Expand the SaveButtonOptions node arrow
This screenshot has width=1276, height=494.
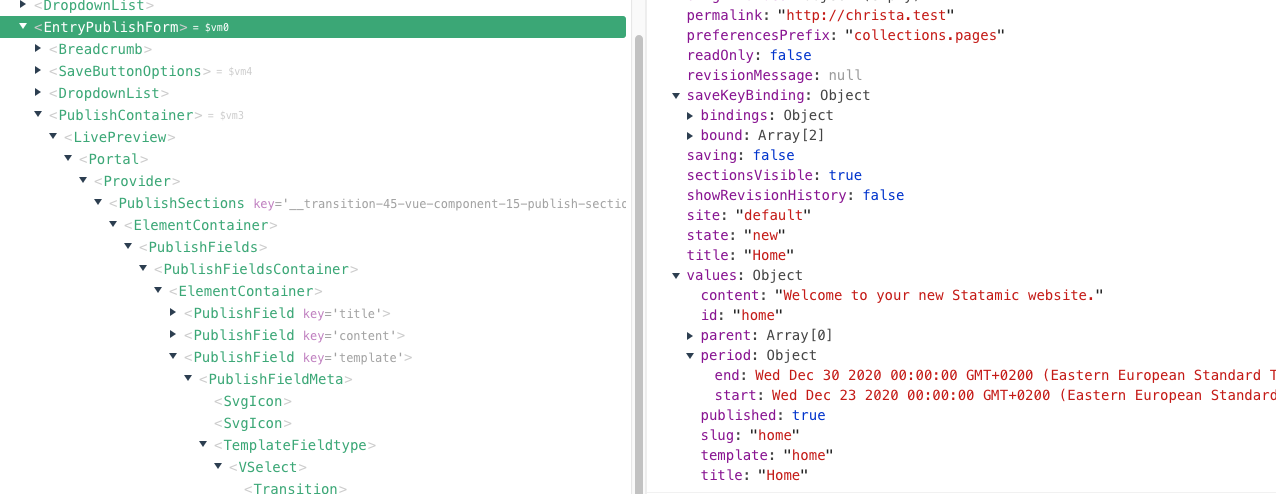[38, 71]
